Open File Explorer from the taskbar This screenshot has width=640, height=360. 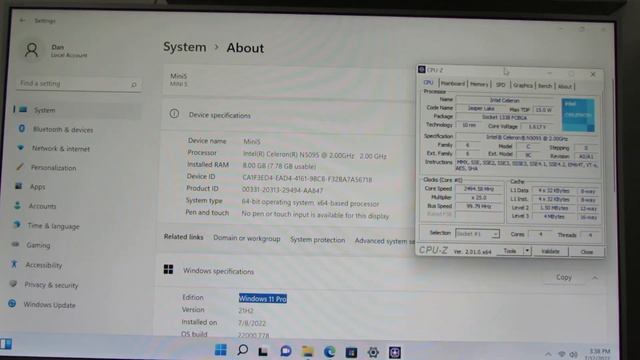(x=307, y=351)
